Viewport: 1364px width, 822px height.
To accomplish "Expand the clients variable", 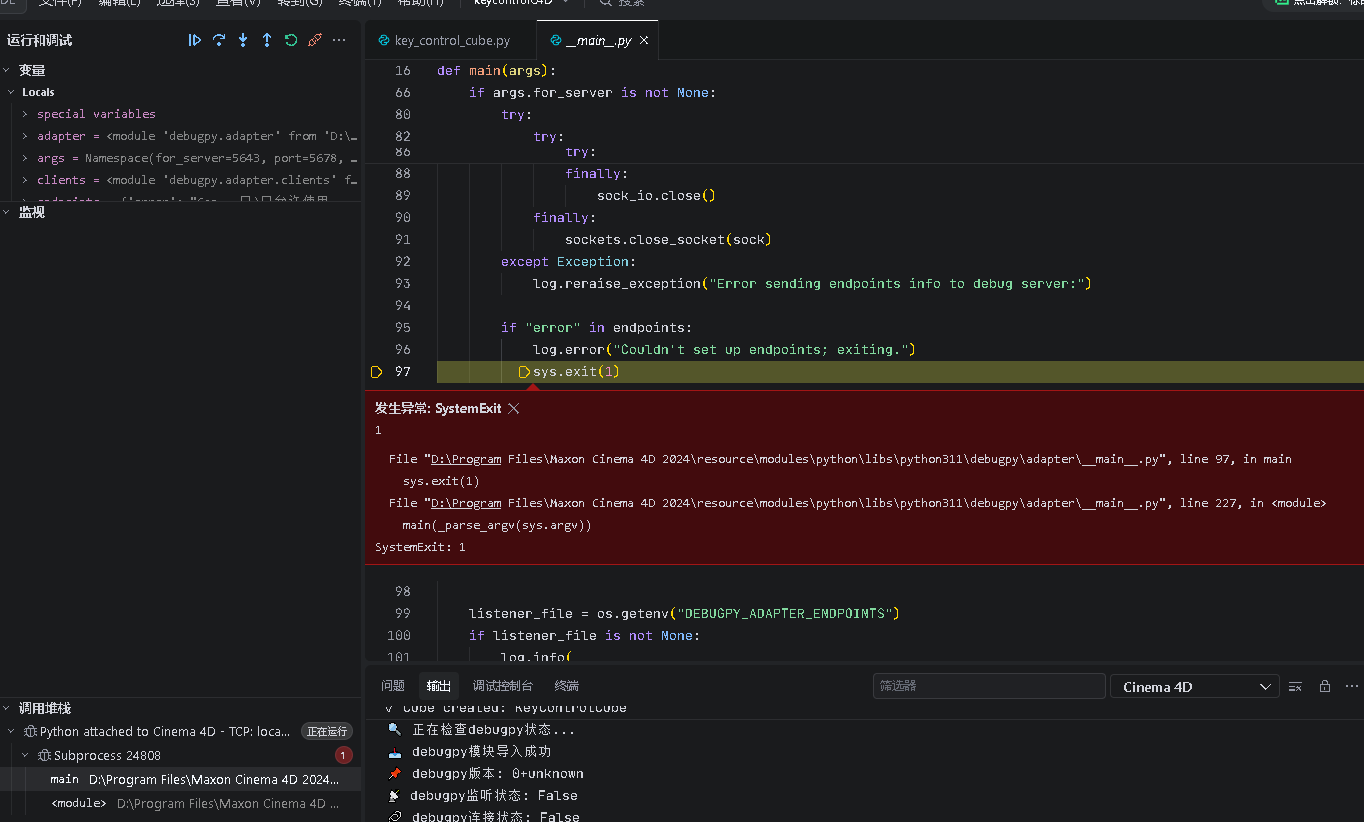I will click(x=24, y=180).
